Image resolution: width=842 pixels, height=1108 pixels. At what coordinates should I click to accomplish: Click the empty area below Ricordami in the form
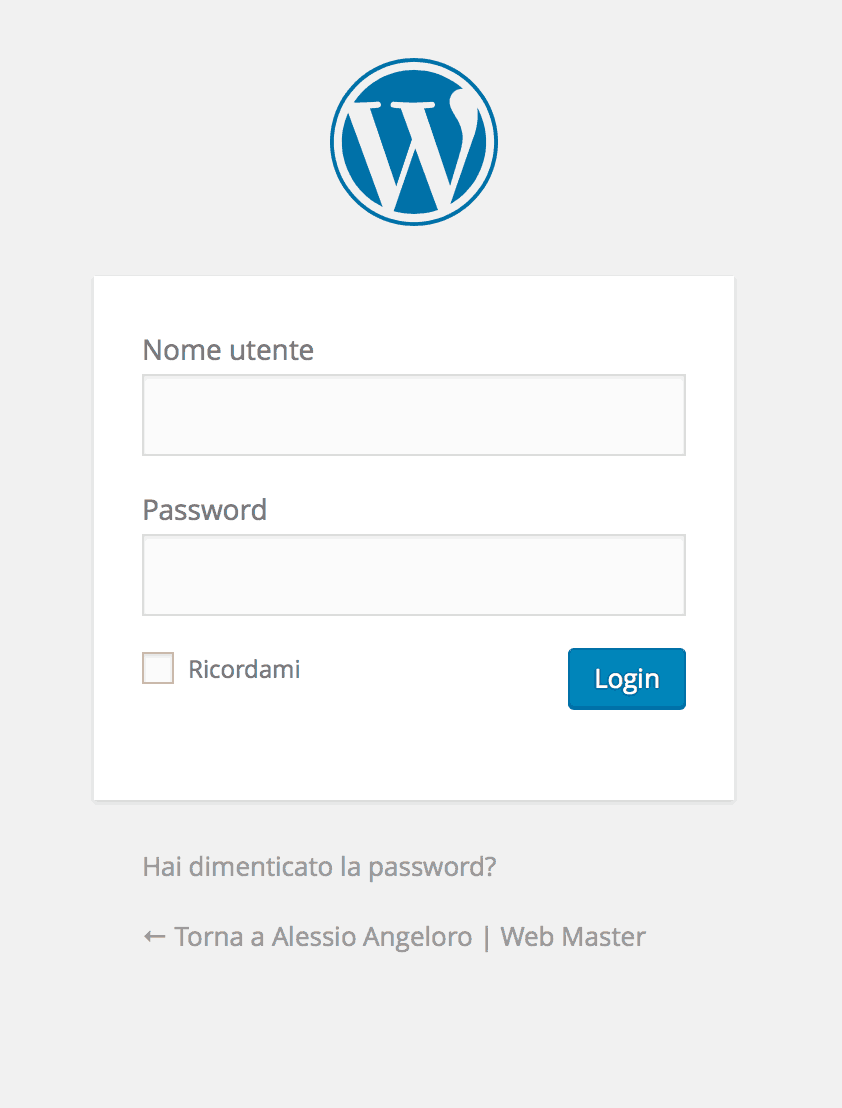click(x=300, y=750)
